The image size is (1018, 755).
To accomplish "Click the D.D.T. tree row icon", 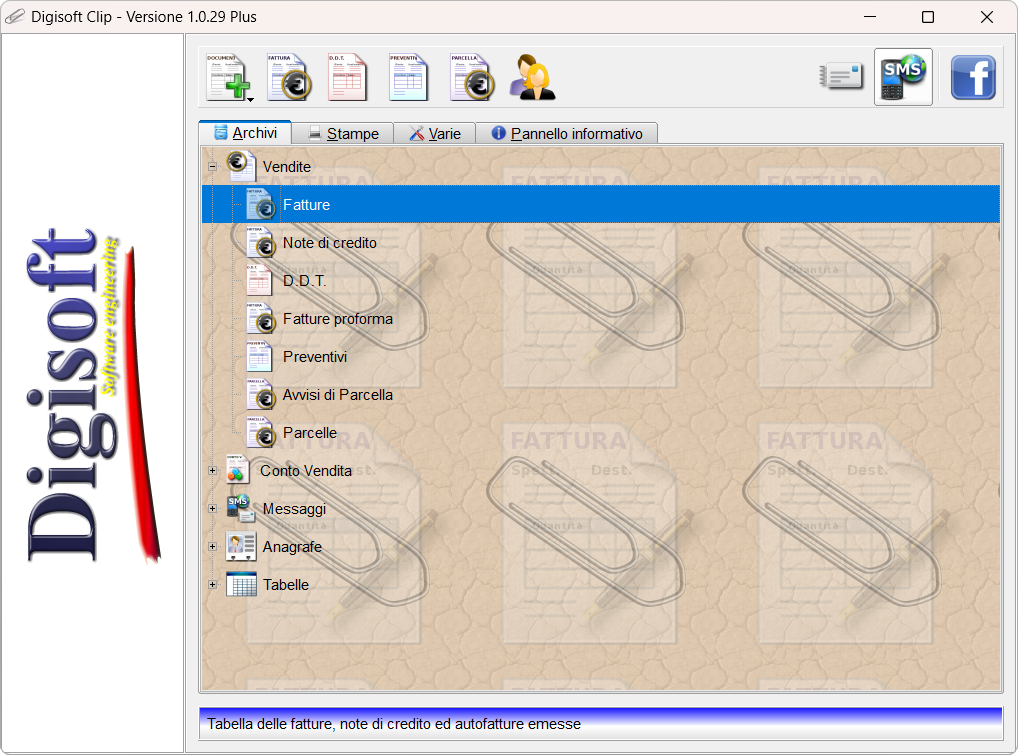I will click(259, 280).
